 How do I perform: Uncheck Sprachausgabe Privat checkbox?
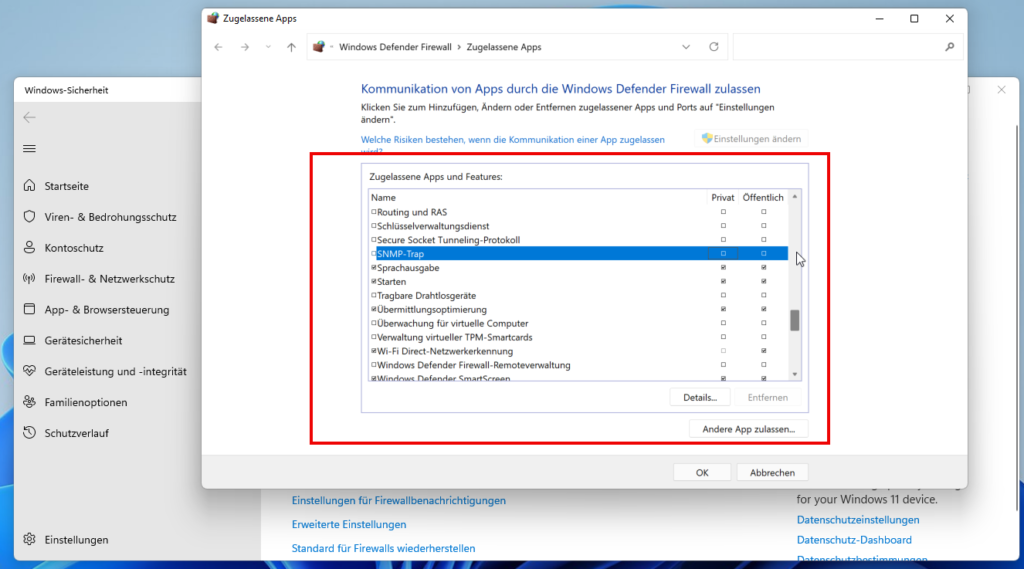[x=723, y=267]
